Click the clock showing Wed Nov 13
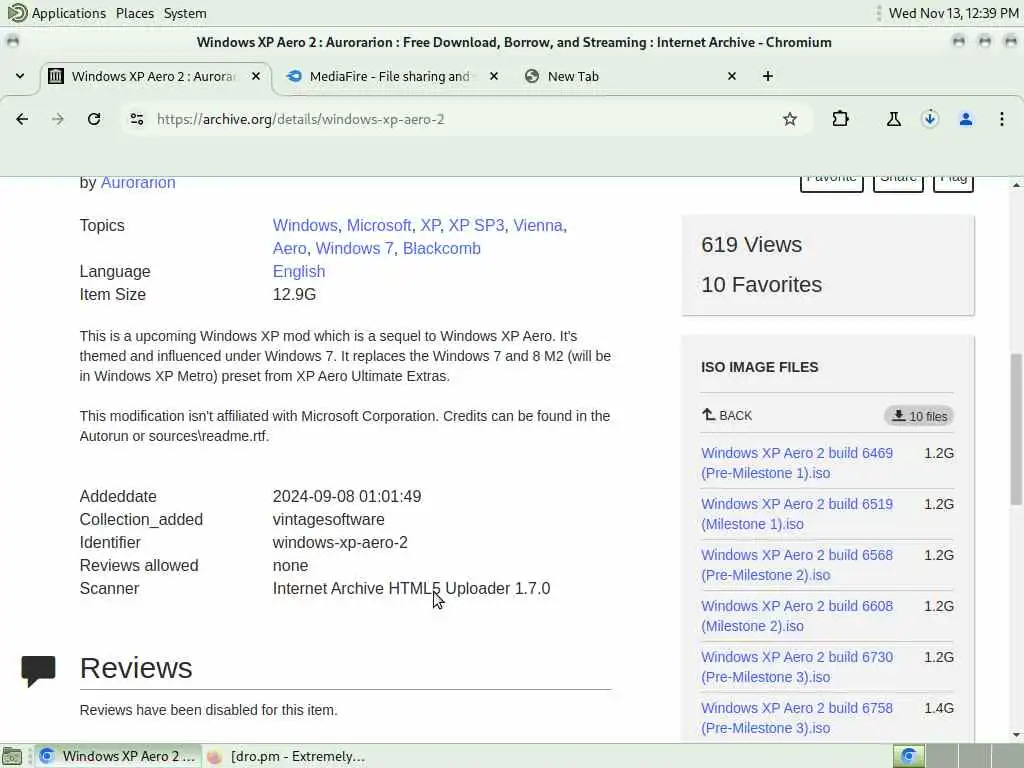 [953, 13]
